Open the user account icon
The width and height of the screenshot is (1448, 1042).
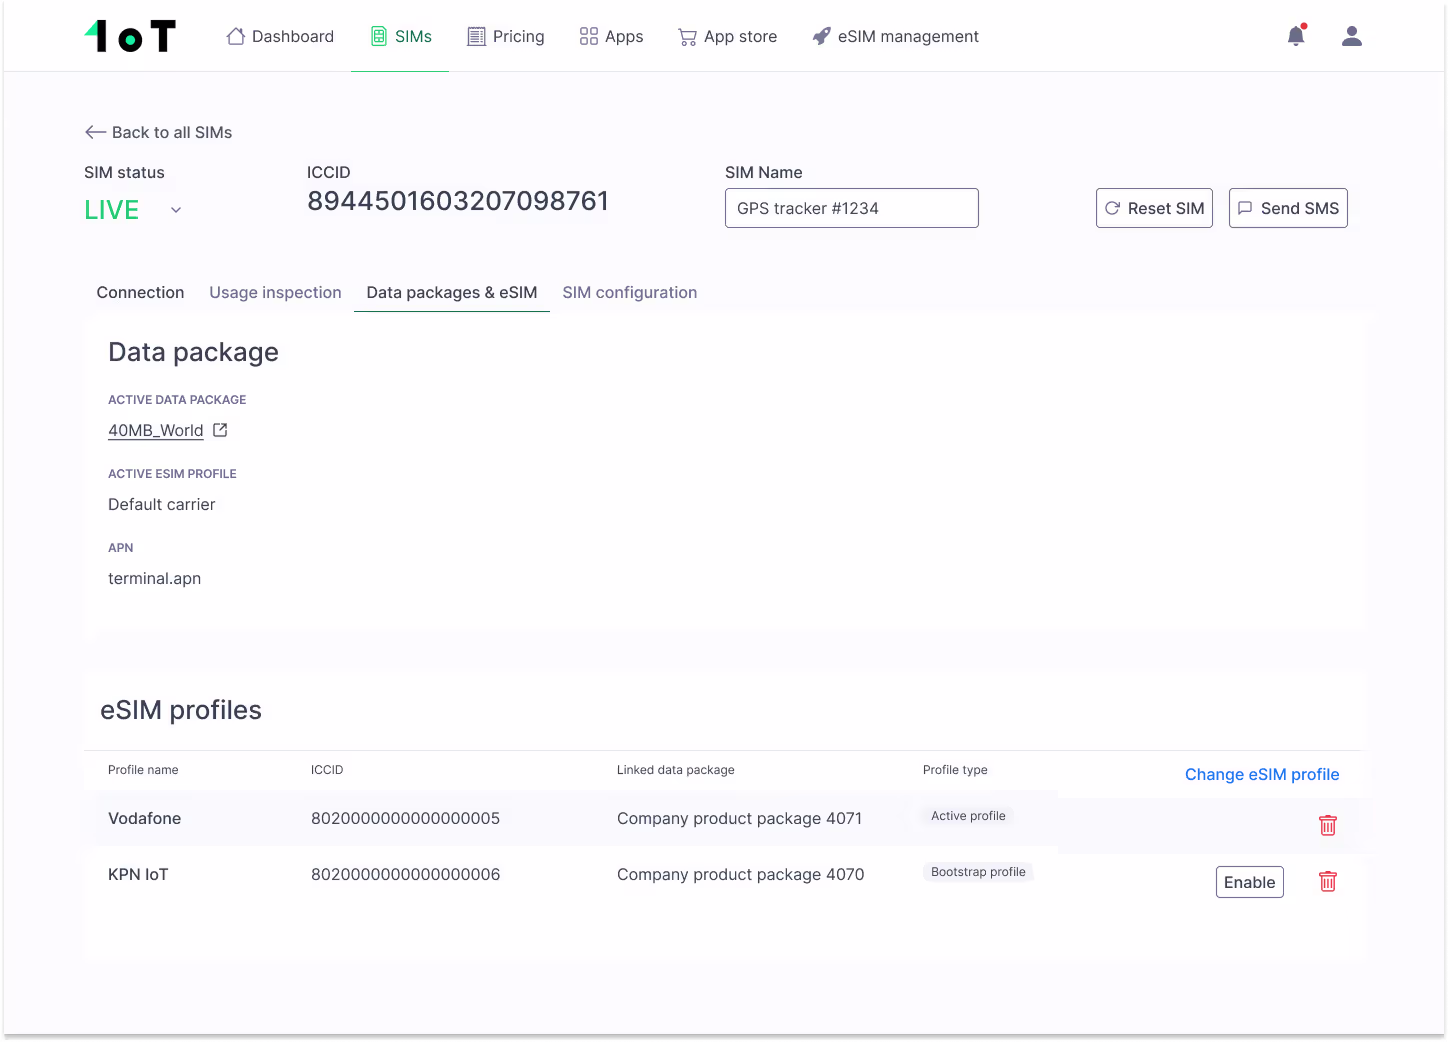(1352, 36)
